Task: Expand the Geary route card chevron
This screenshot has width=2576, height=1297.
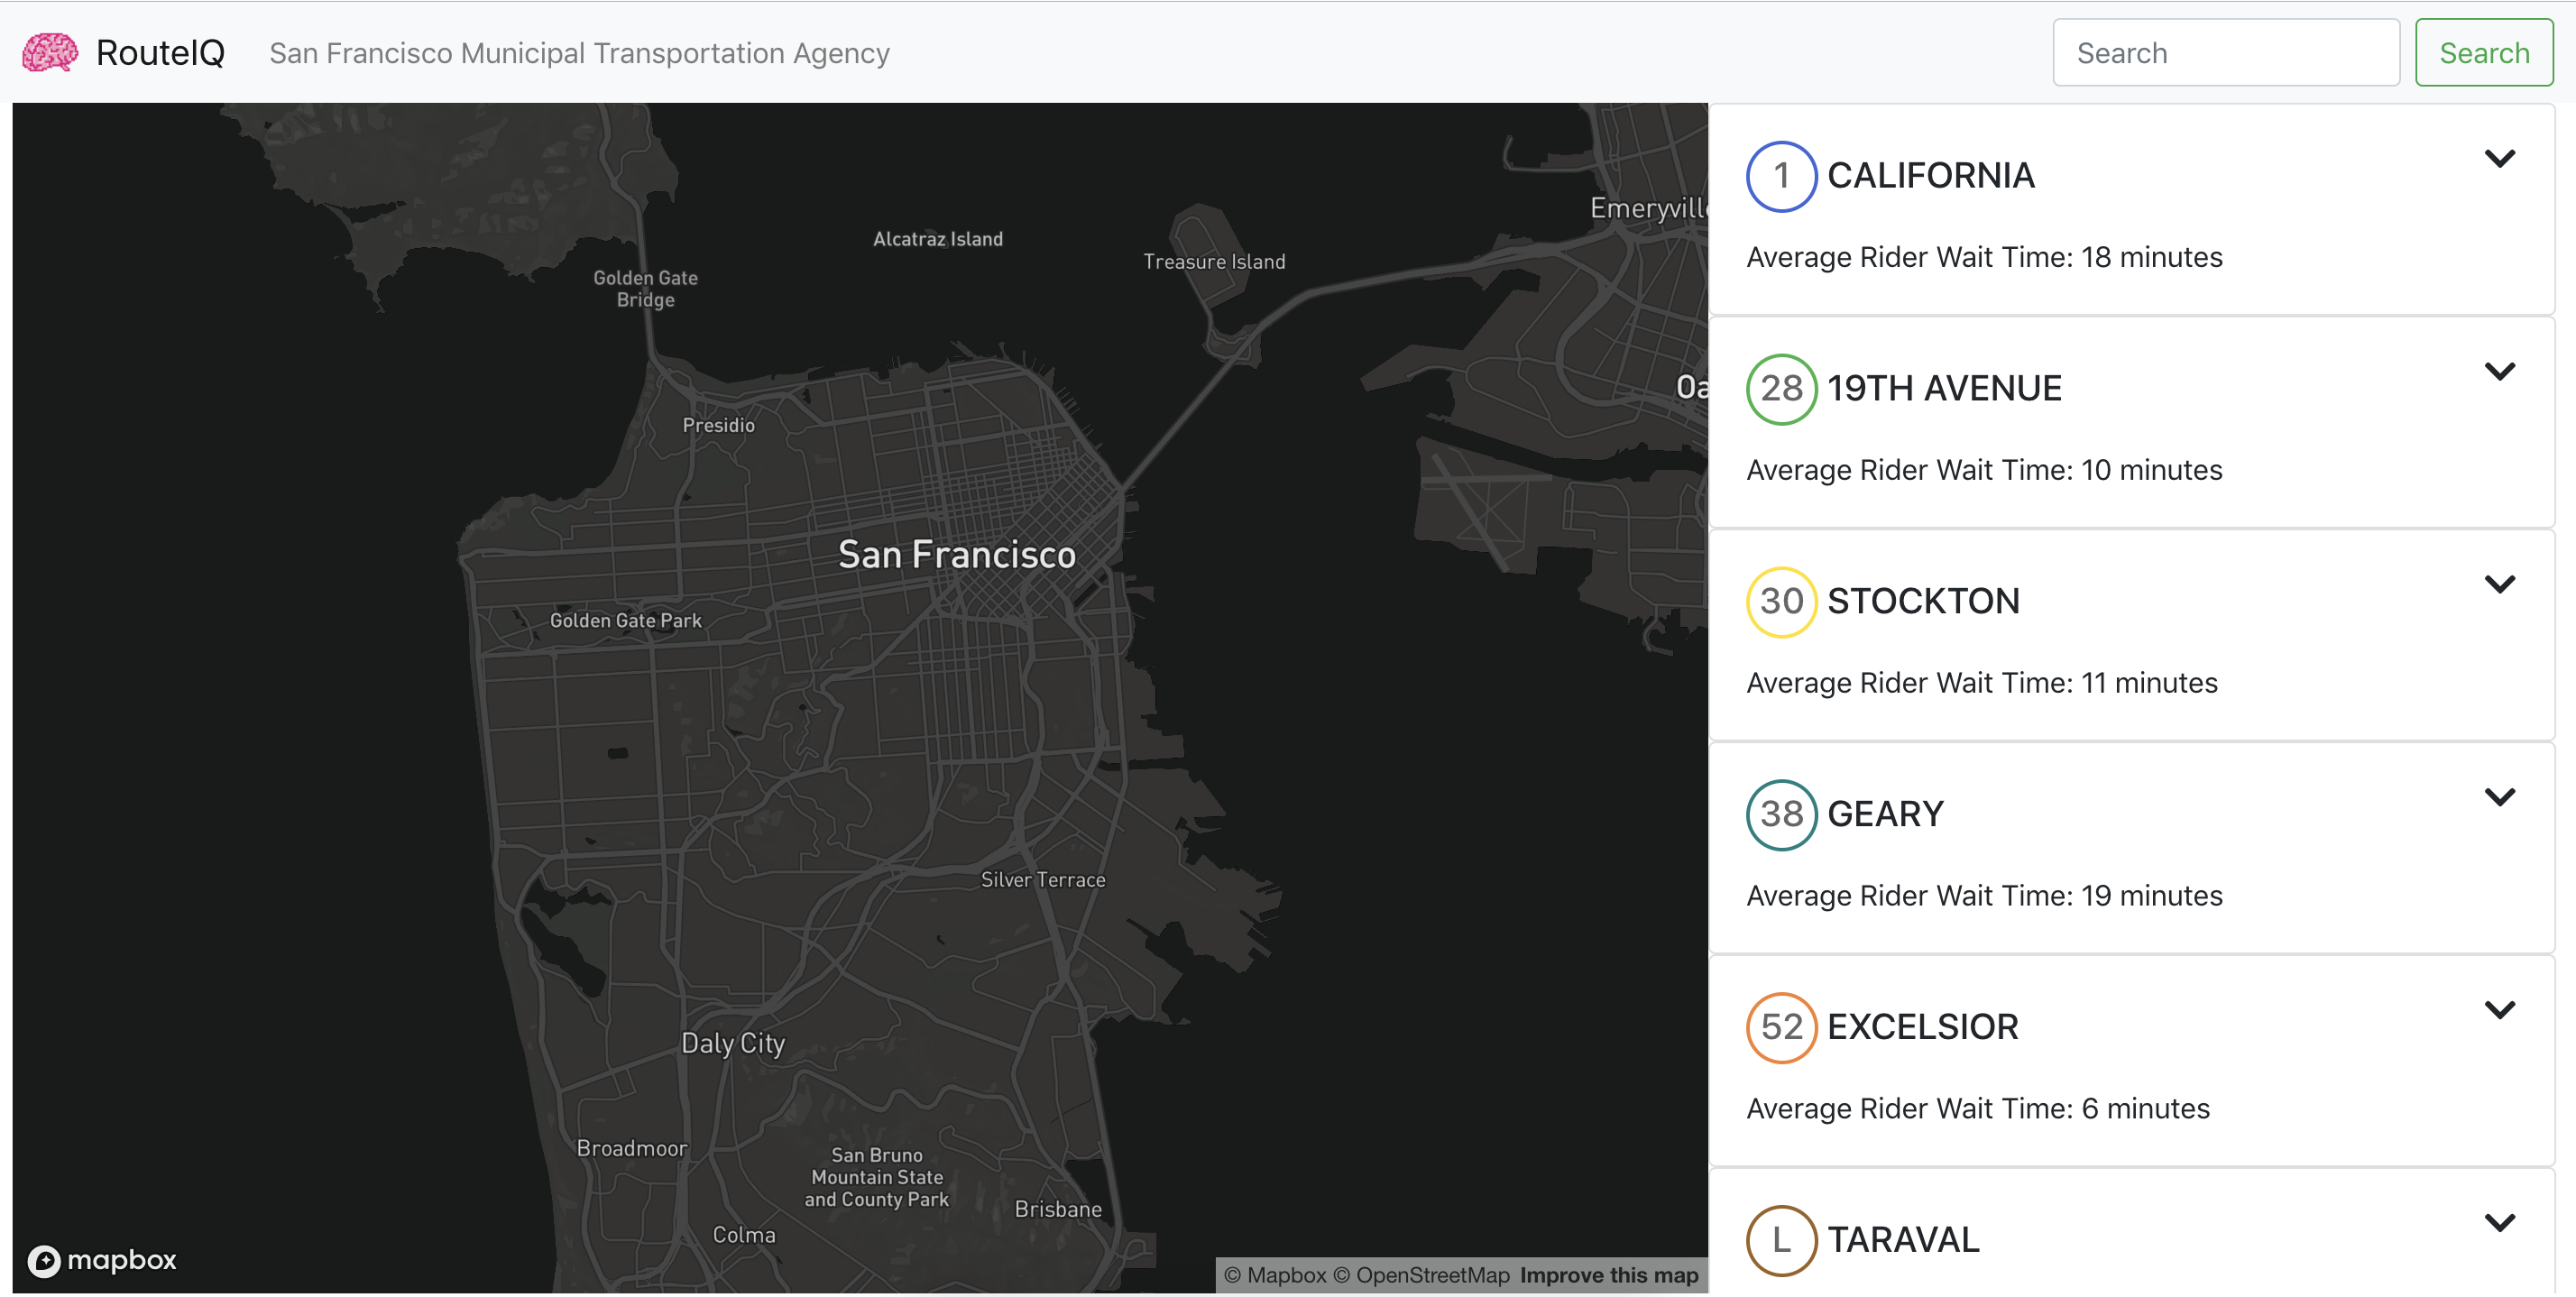Action: click(2499, 798)
